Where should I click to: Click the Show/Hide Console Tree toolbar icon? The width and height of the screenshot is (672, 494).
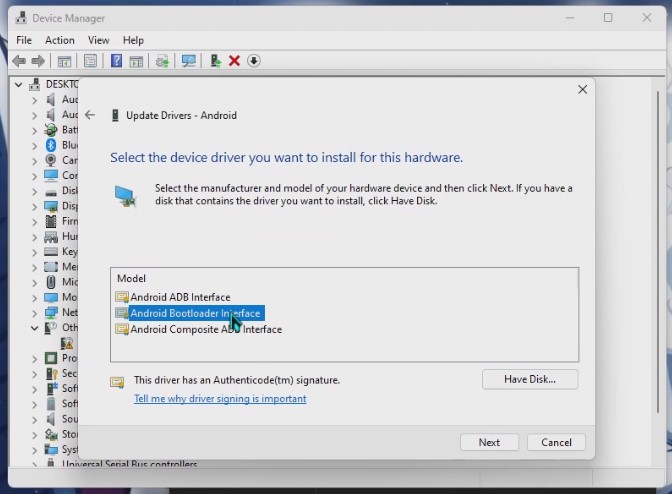(x=64, y=61)
